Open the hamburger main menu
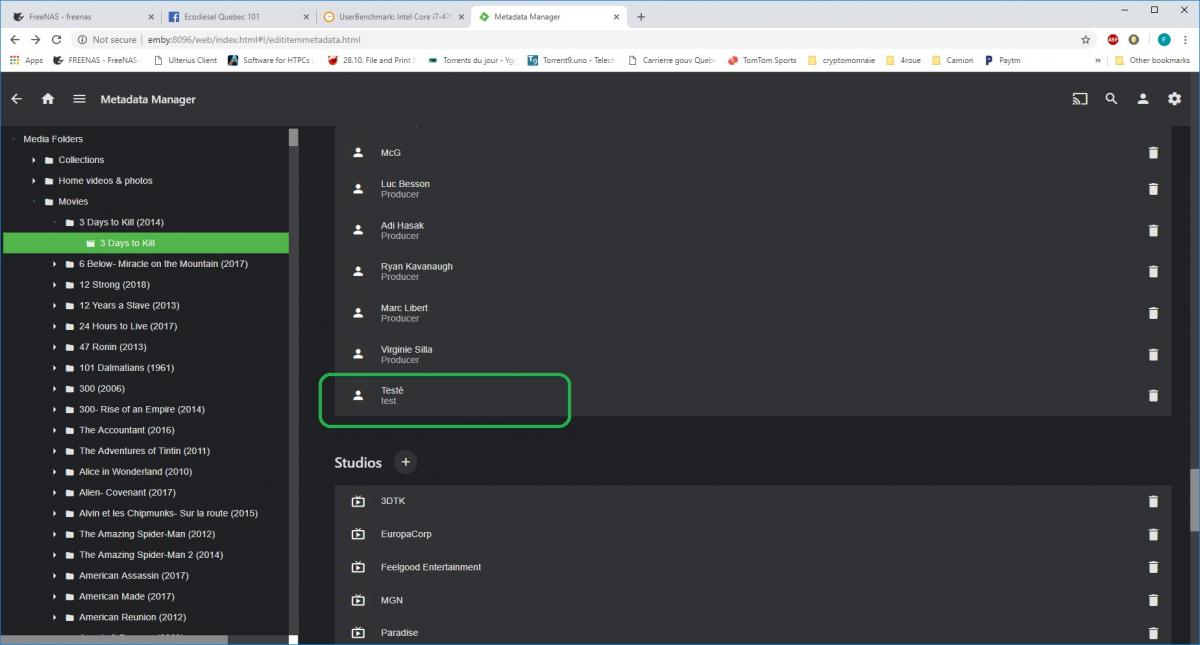 79,99
